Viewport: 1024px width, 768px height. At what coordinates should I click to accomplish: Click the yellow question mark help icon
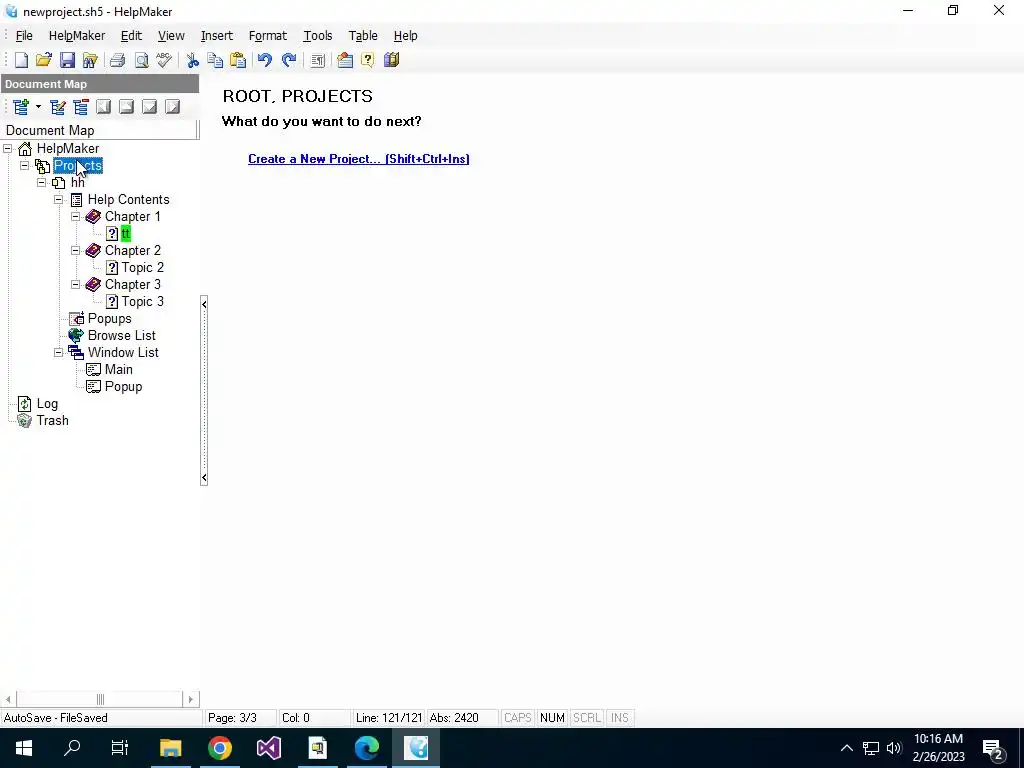click(368, 60)
